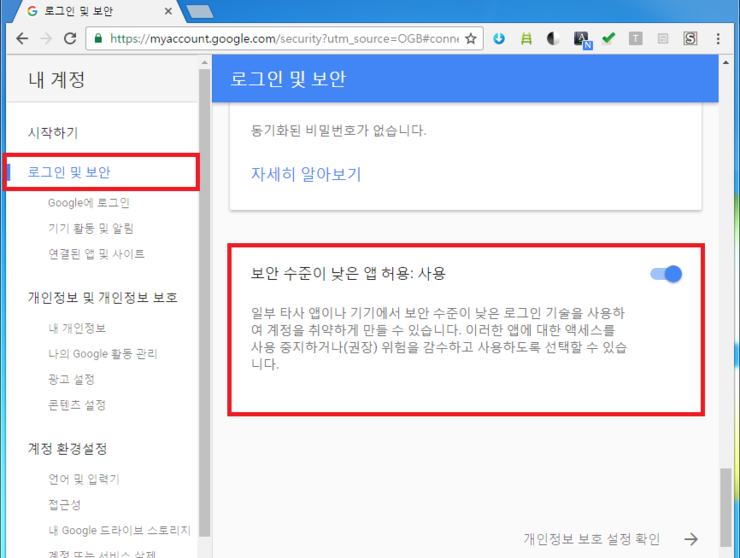Viewport: 740px width, 558px height.
Task: Open 광고 설정 sidebar item
Action: 71,379
